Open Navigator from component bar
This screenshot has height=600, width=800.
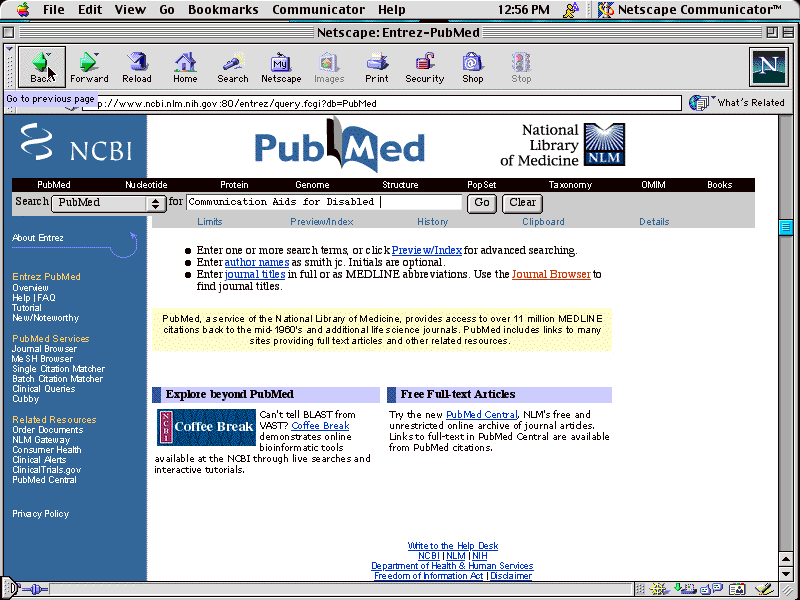pos(658,590)
